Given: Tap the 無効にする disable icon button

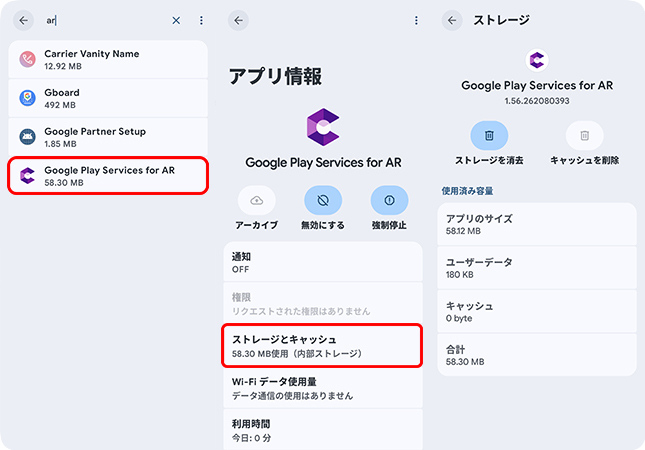Looking at the screenshot, I should (323, 200).
